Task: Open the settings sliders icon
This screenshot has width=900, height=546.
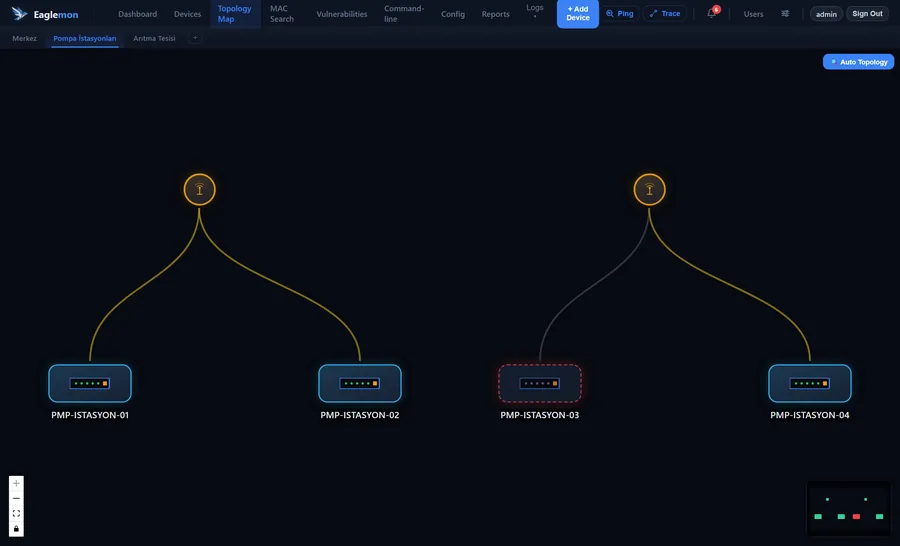Action: click(x=785, y=14)
